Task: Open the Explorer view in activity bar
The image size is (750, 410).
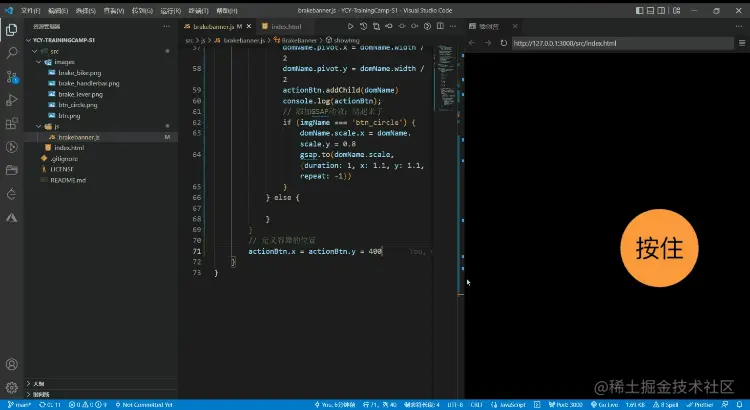Action: point(11,30)
